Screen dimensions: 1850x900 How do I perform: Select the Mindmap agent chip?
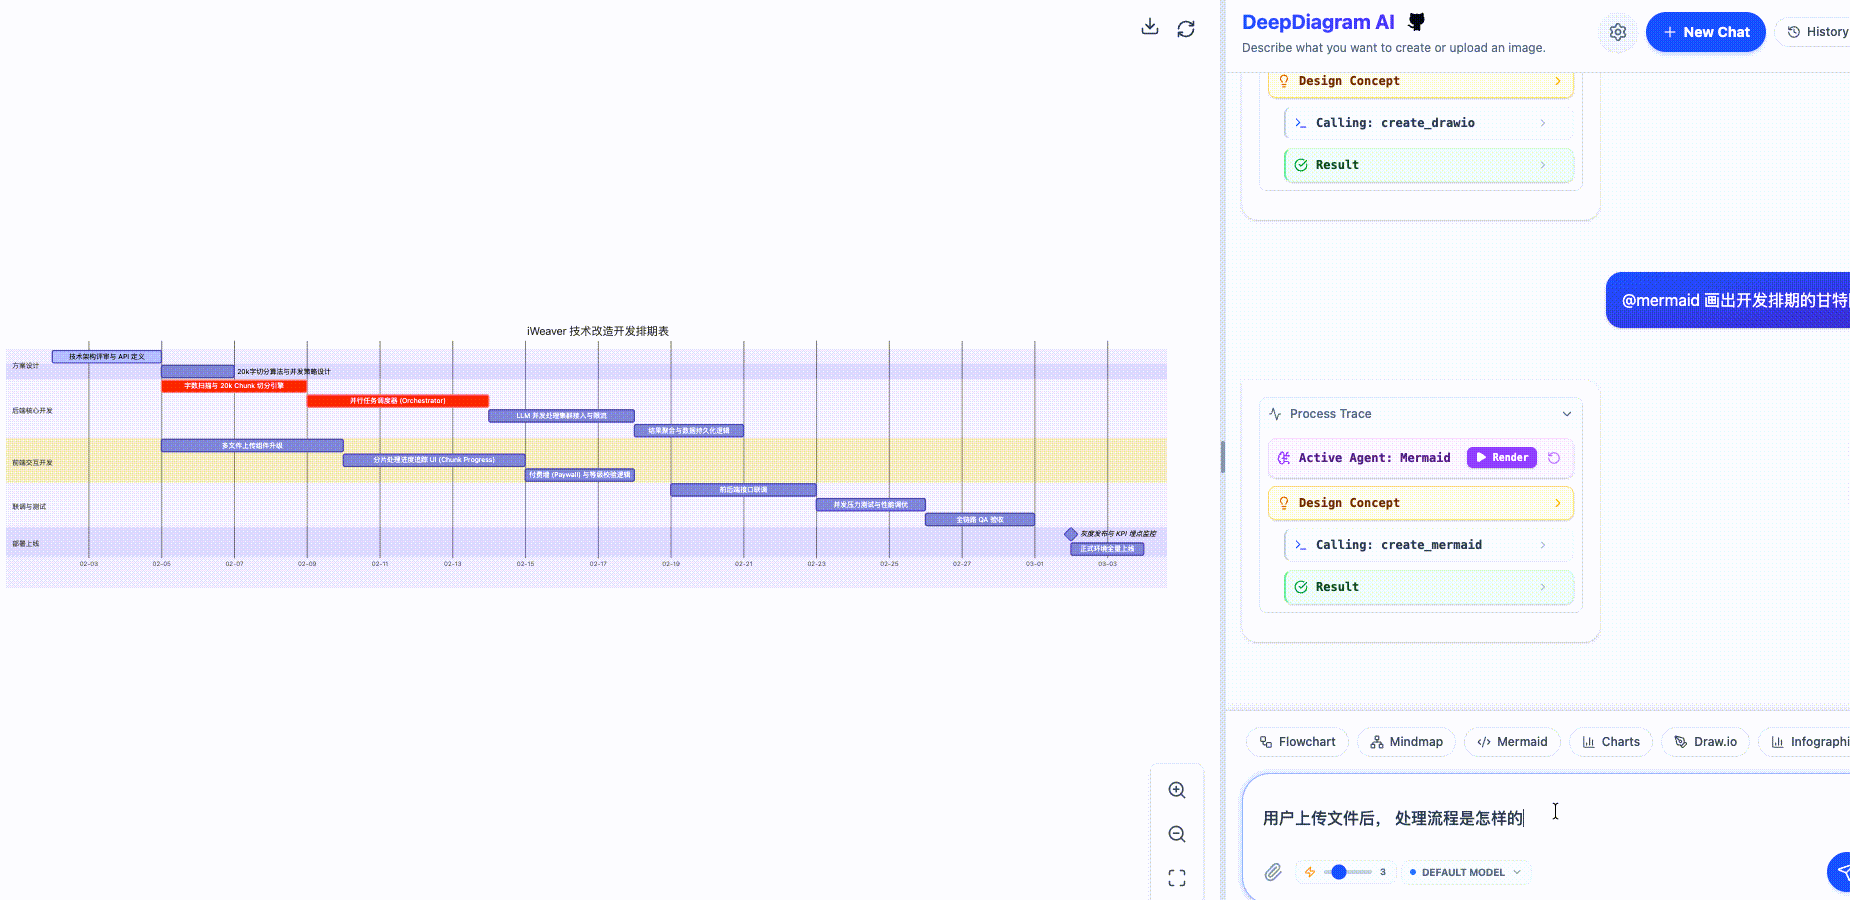tap(1406, 742)
